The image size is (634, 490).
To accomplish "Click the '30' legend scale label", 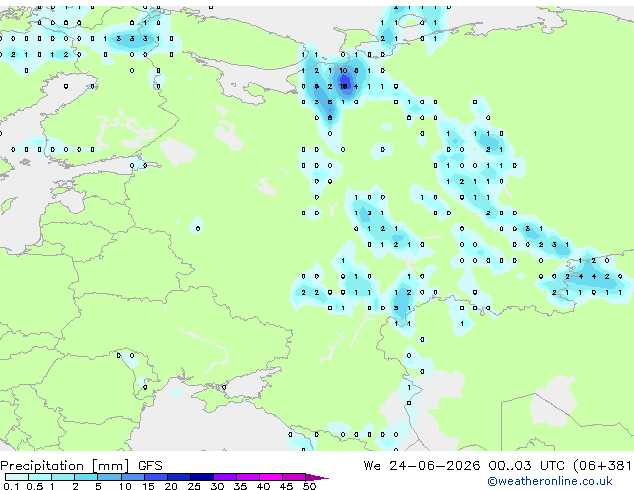I will (217, 486).
